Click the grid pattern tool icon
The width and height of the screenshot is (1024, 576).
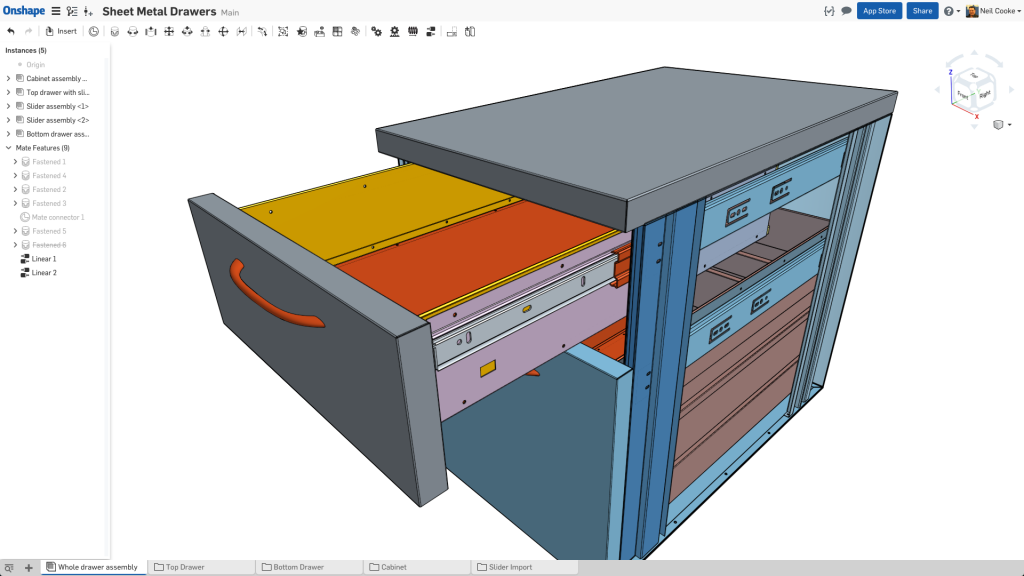338,31
